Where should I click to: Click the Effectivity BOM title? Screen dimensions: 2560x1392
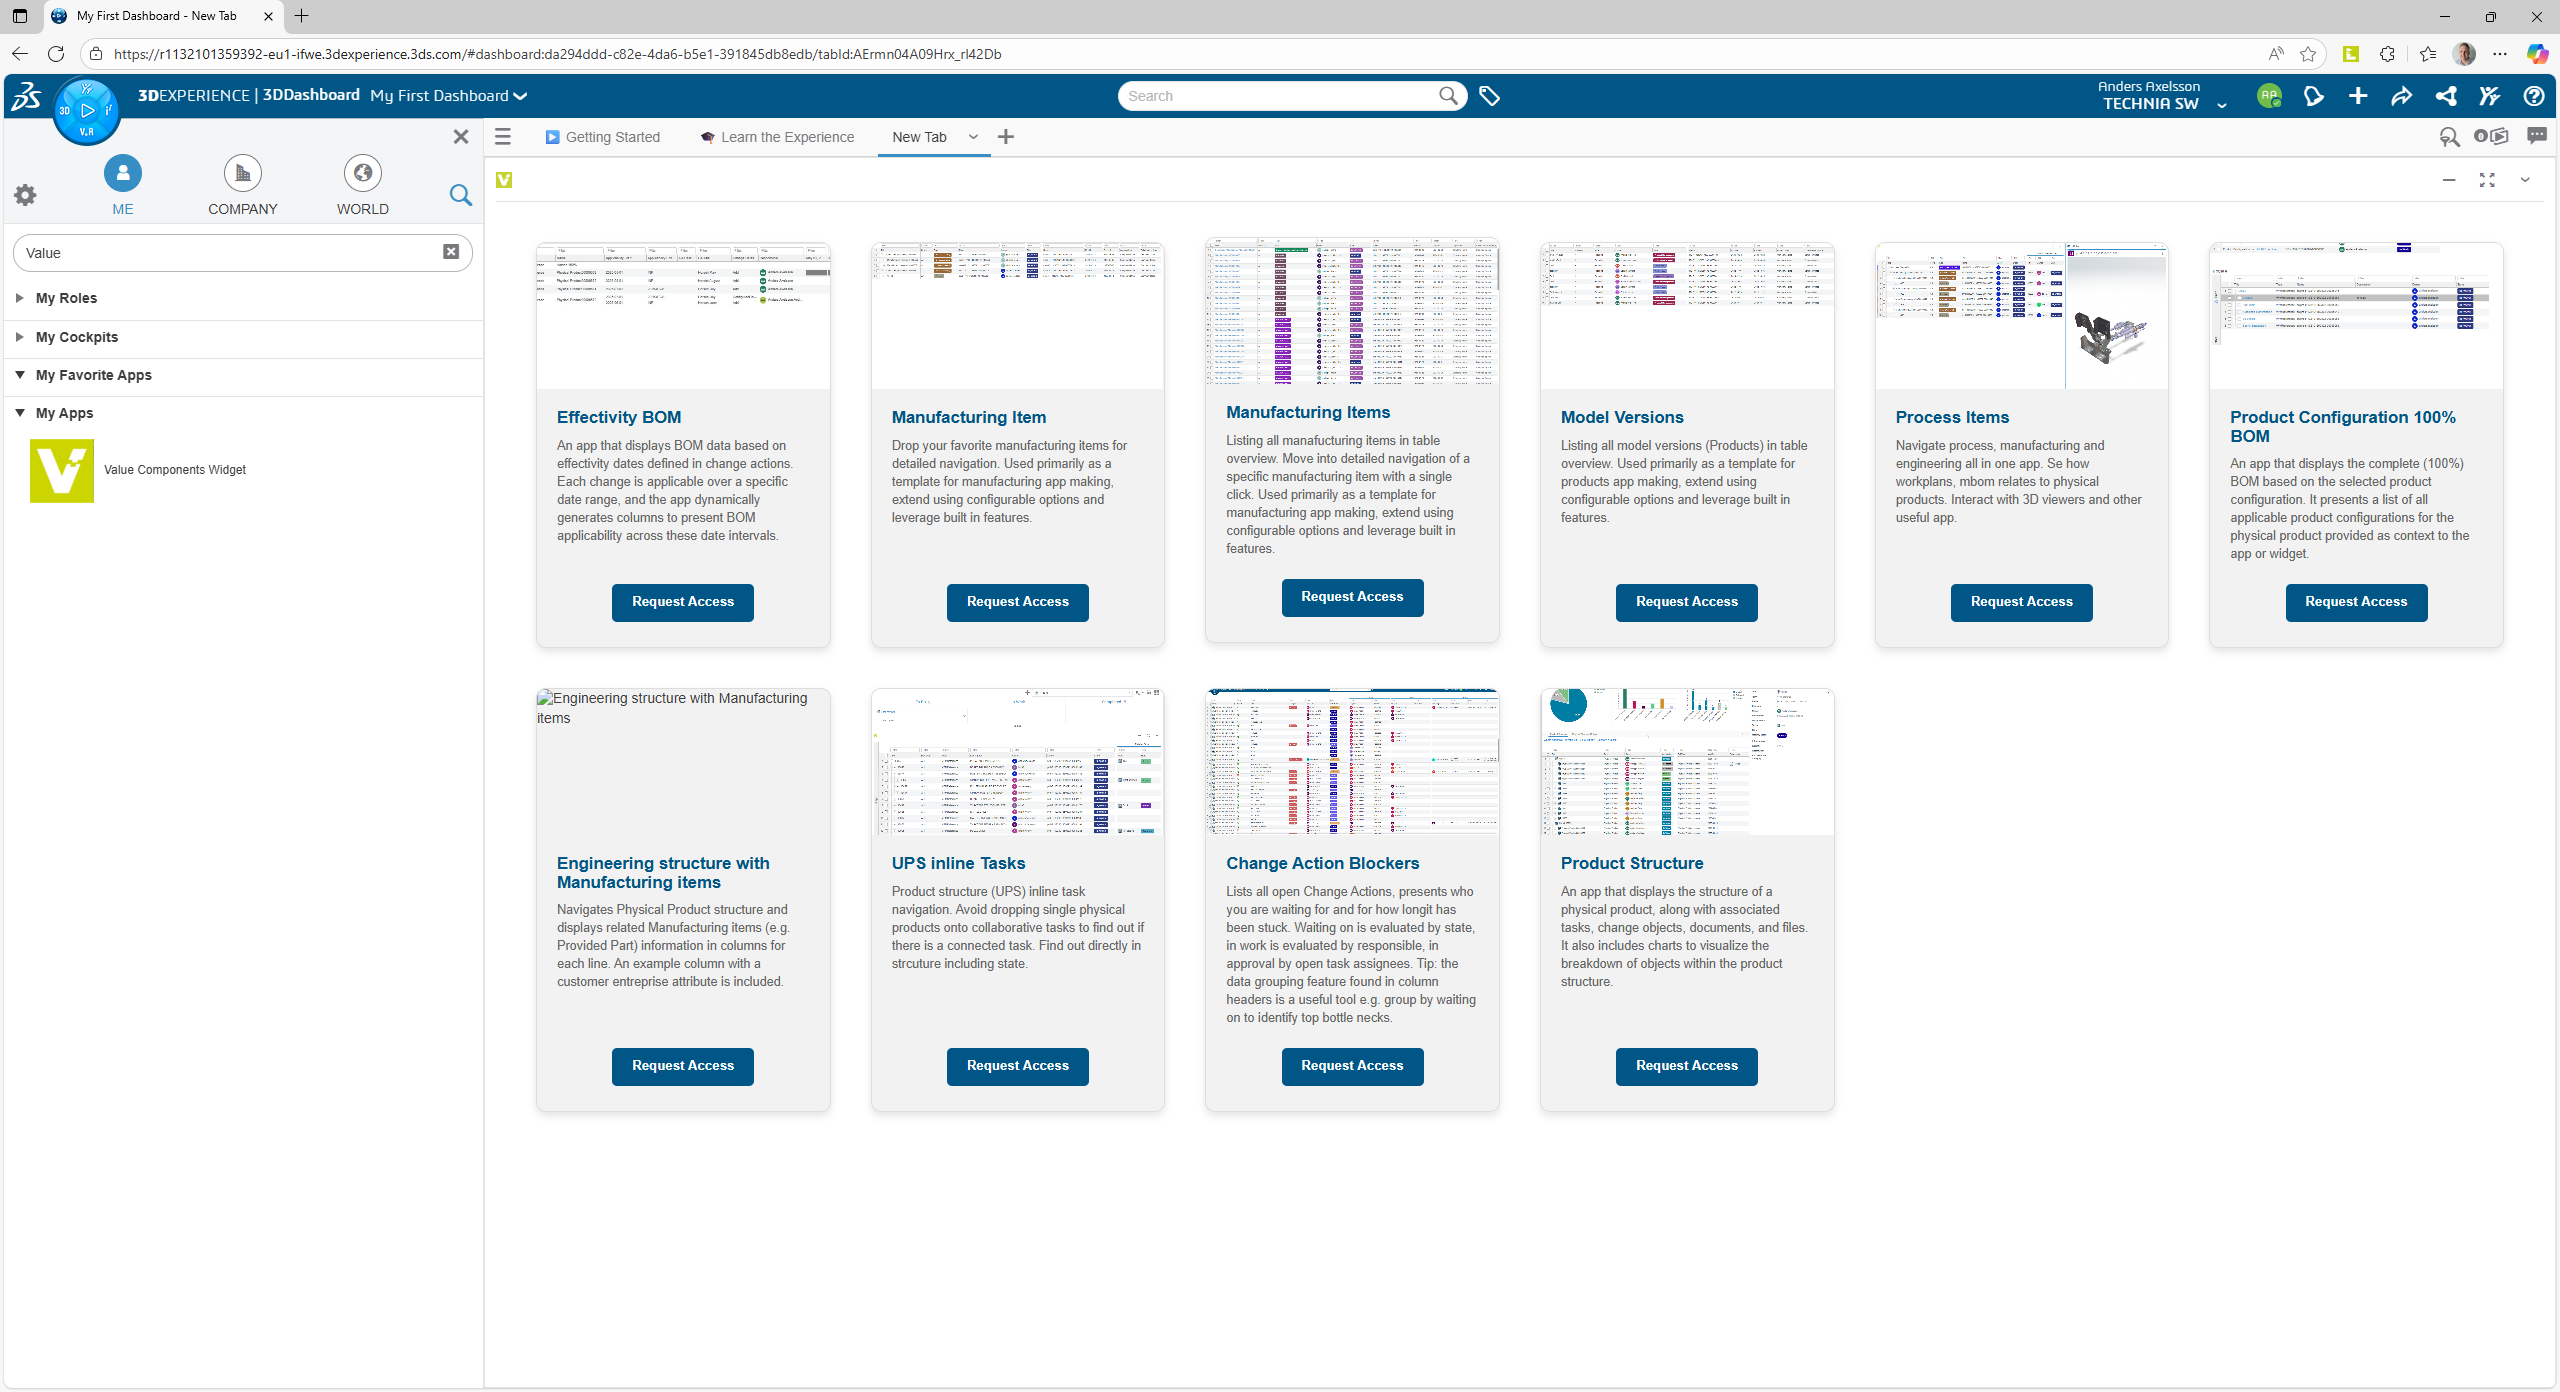[x=619, y=418]
